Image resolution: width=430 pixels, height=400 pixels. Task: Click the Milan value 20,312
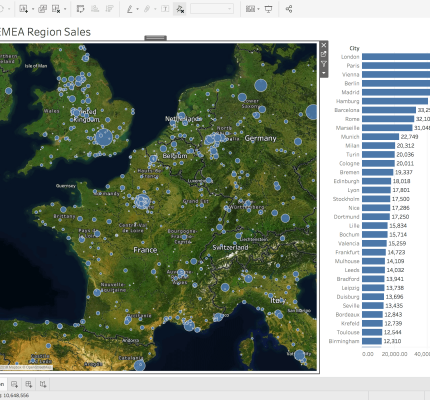point(405,146)
